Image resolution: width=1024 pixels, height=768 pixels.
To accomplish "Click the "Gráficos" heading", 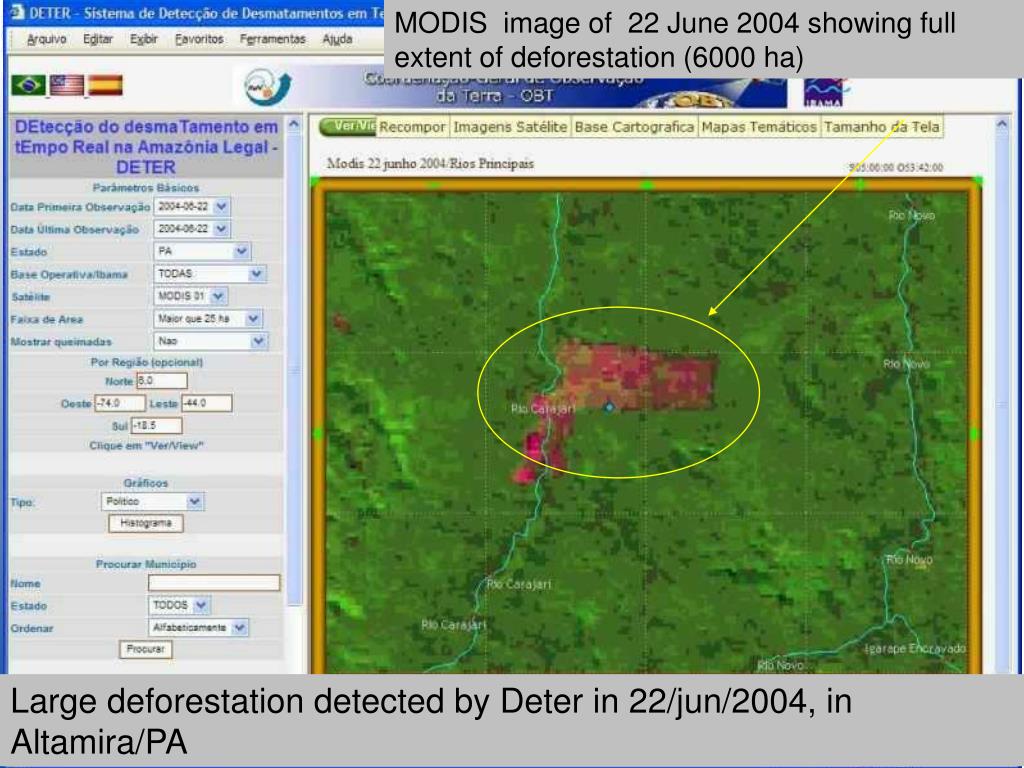I will [x=146, y=483].
